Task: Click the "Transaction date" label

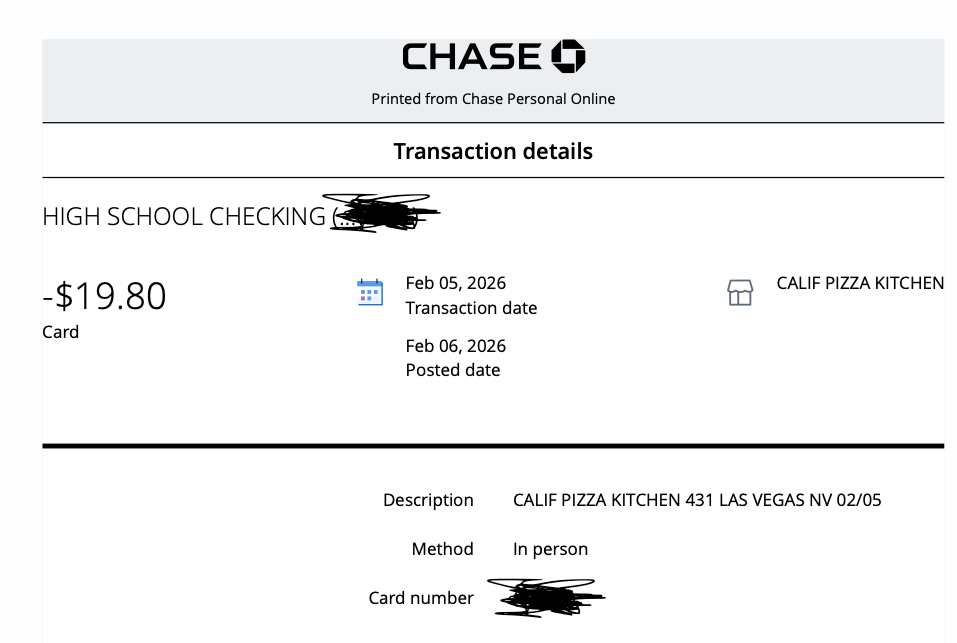Action: [x=471, y=308]
